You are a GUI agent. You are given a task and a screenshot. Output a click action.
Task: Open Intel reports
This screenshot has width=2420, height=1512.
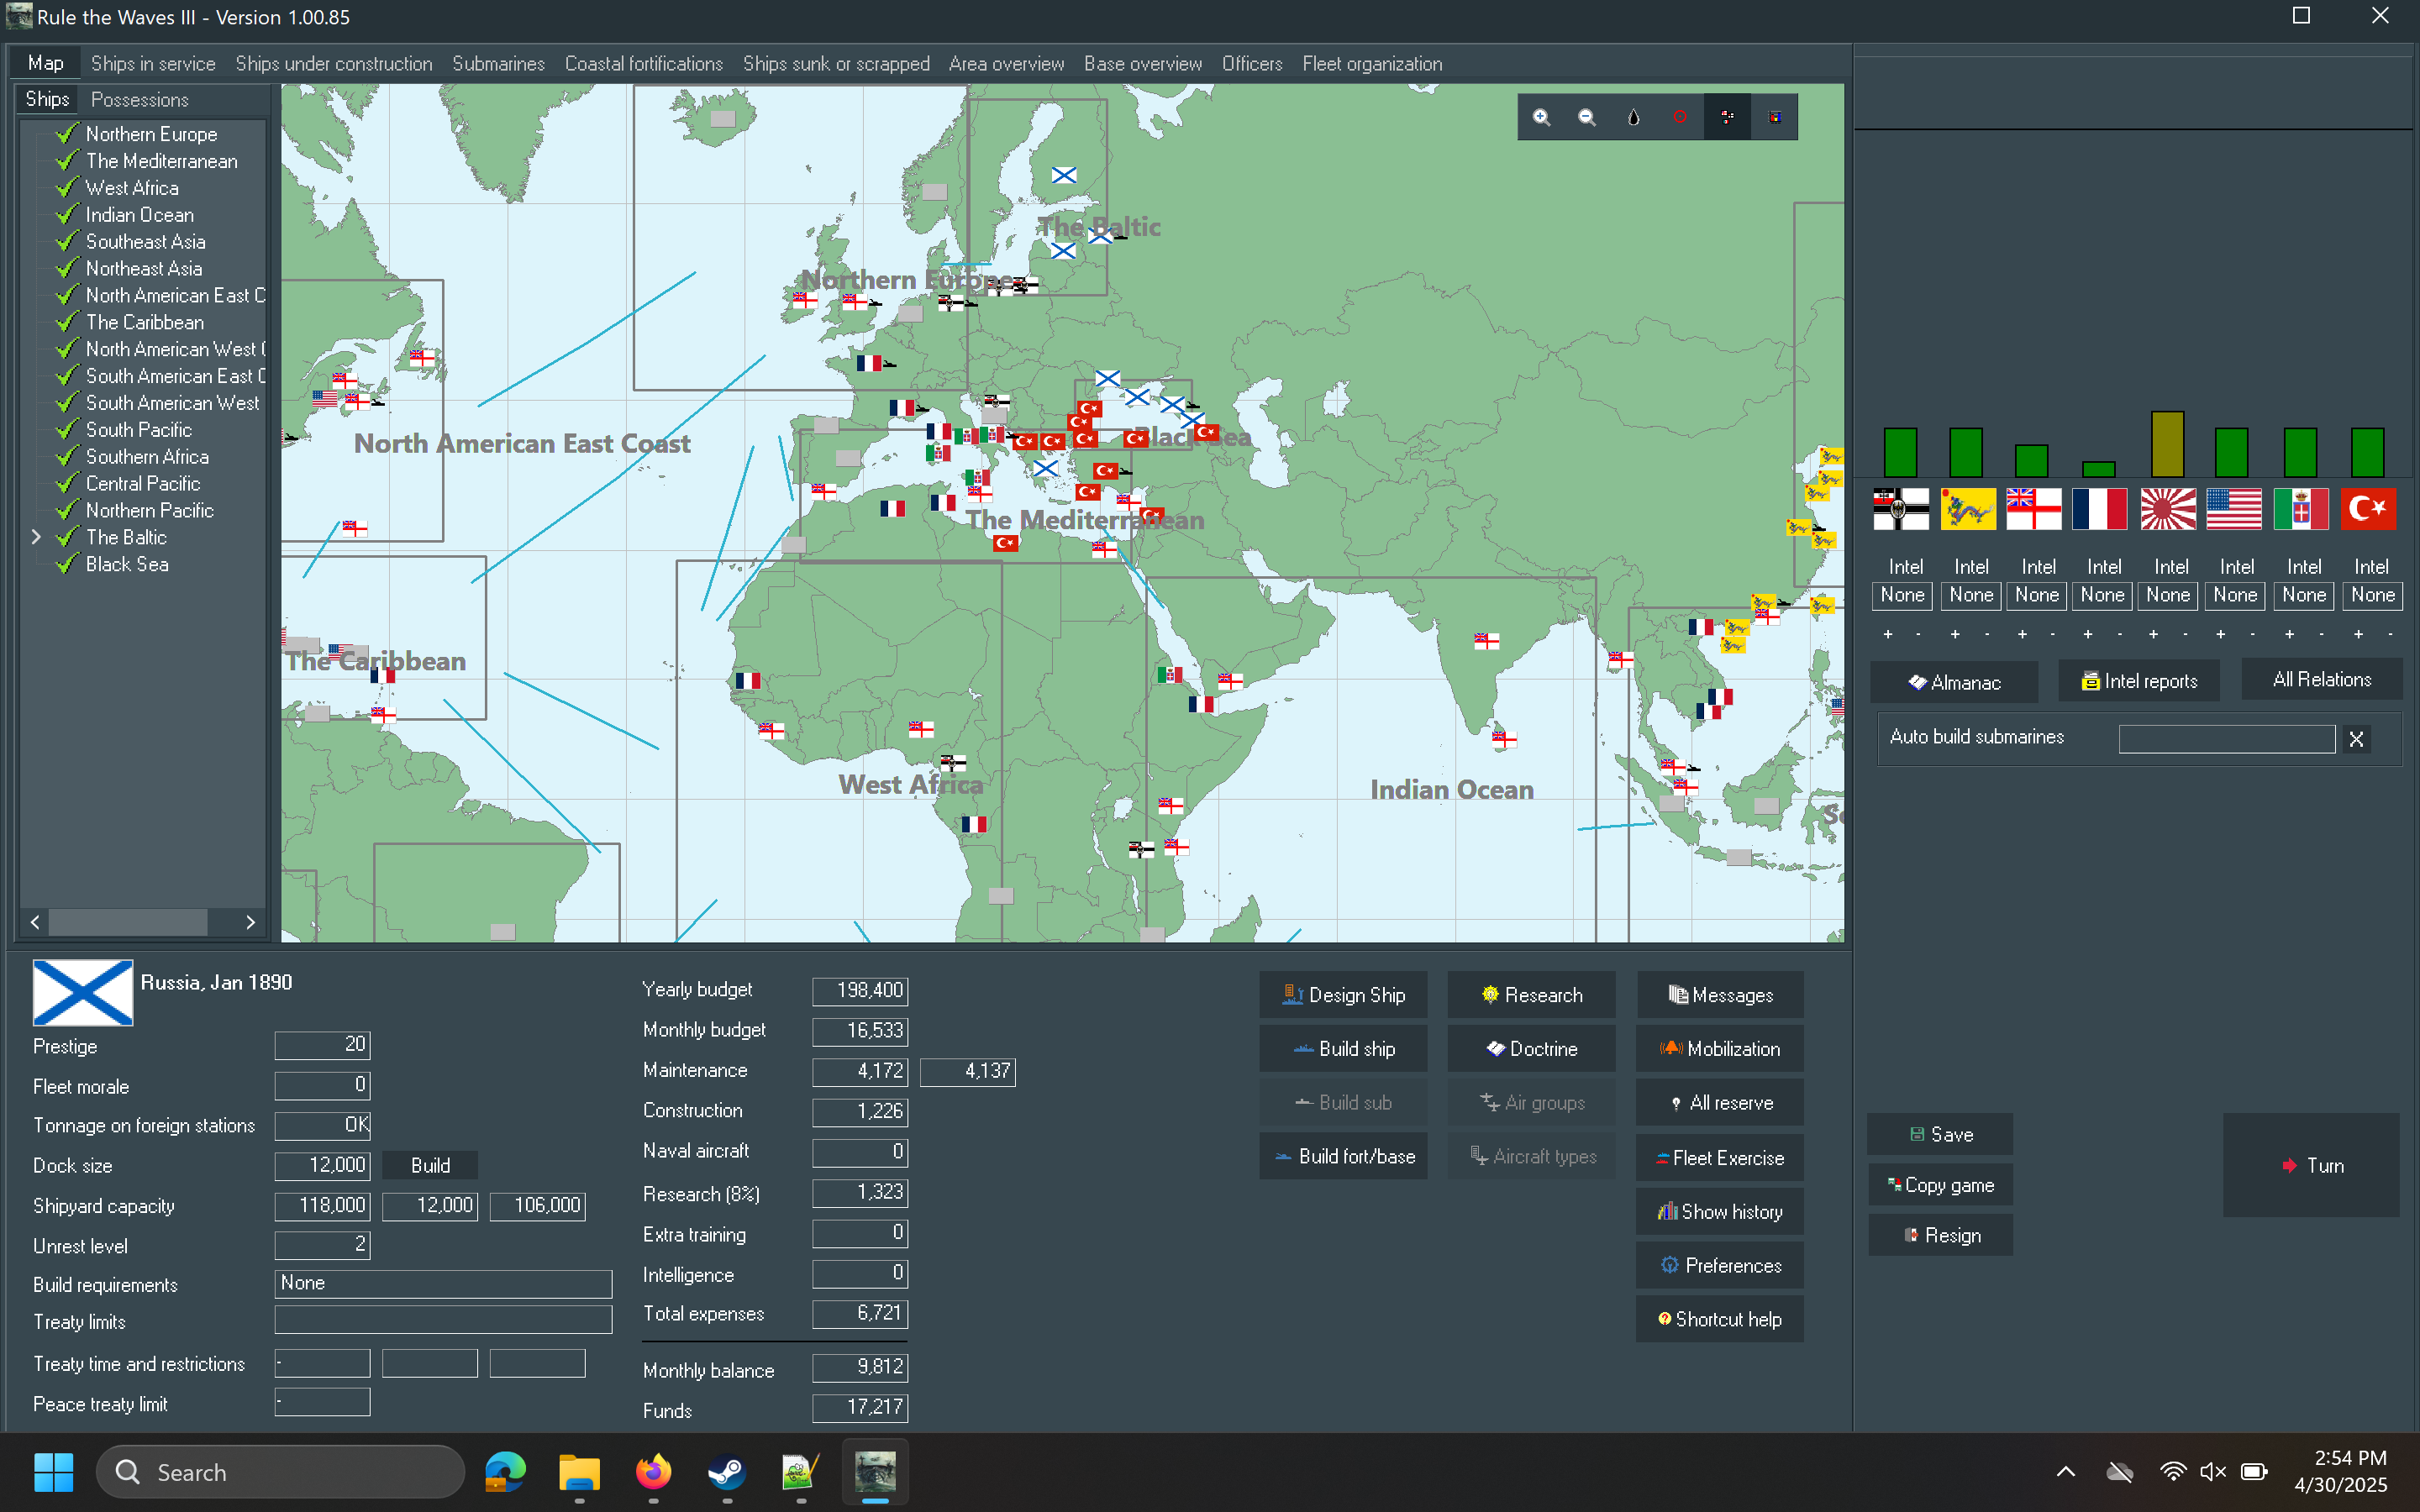click(x=2139, y=681)
